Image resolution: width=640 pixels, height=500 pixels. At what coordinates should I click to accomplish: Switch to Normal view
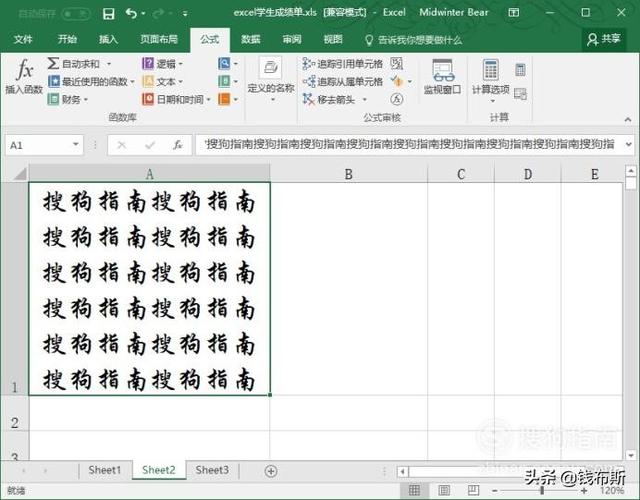pyautogui.click(x=414, y=490)
